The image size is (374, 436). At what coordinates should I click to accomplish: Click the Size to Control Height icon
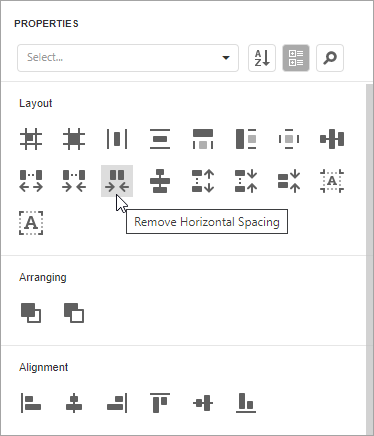(x=246, y=139)
